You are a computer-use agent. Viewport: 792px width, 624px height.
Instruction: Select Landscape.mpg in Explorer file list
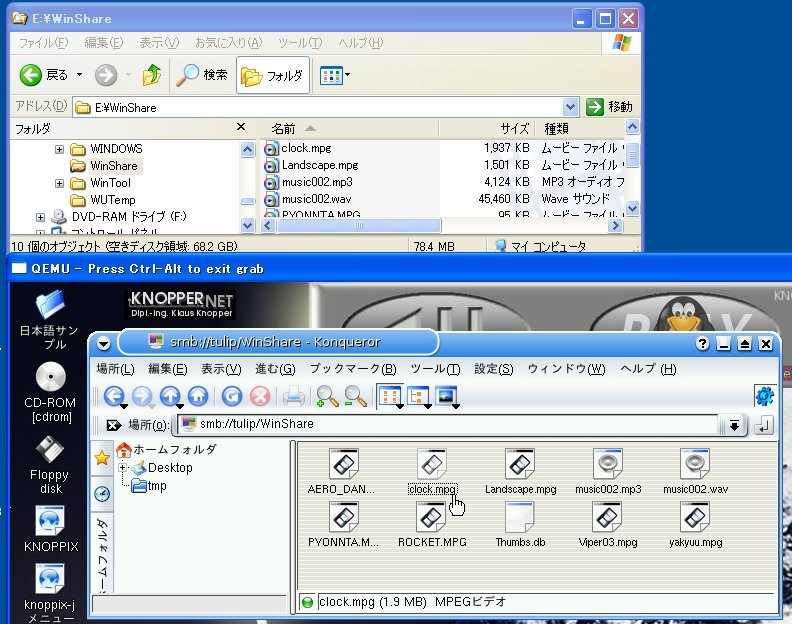coord(320,165)
